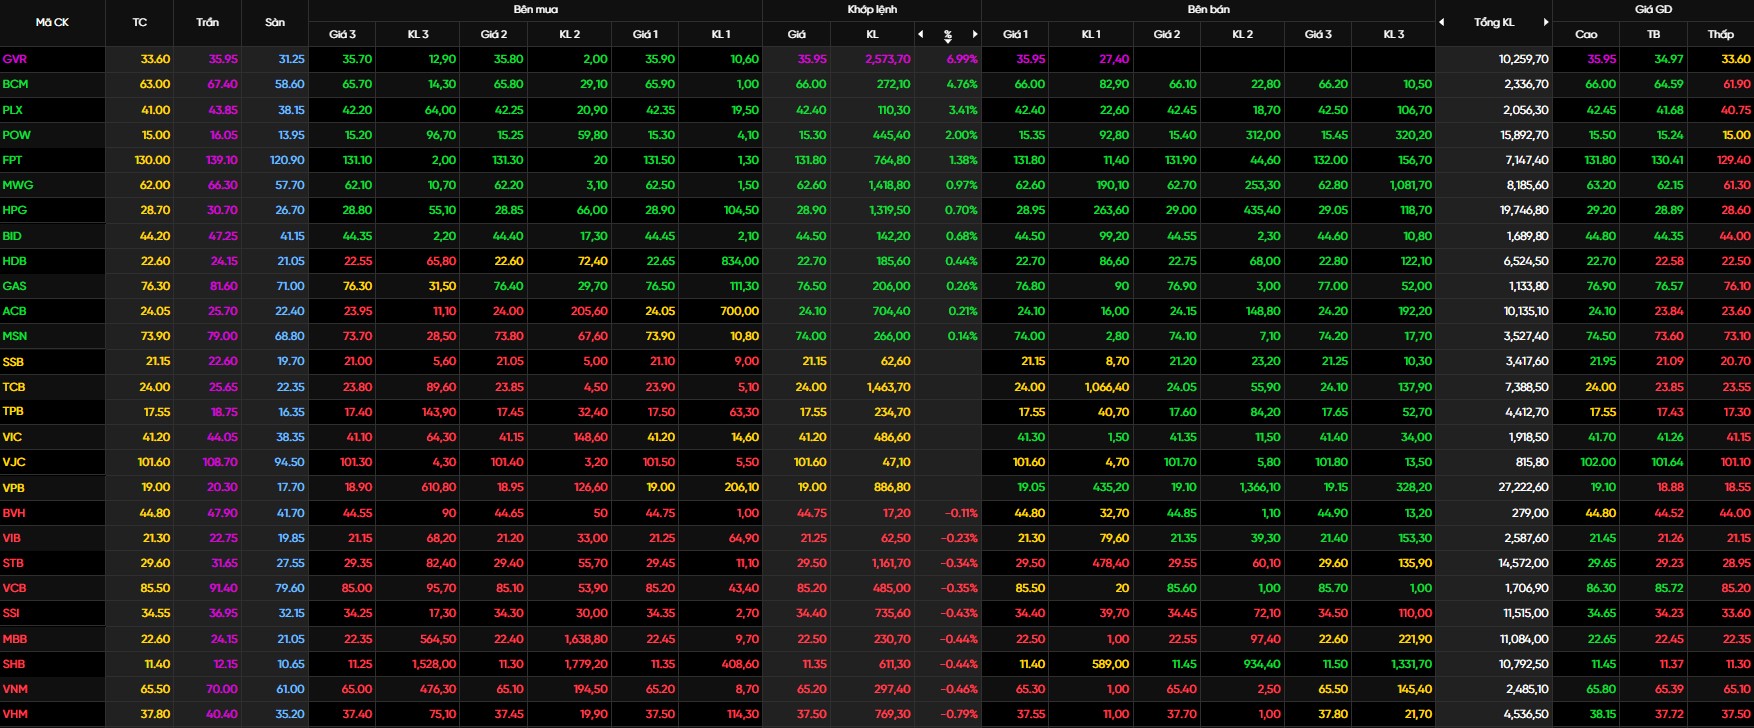Screen dimensions: 1754x728
Task: Click the right arrow beside the % column
Action: (975, 34)
